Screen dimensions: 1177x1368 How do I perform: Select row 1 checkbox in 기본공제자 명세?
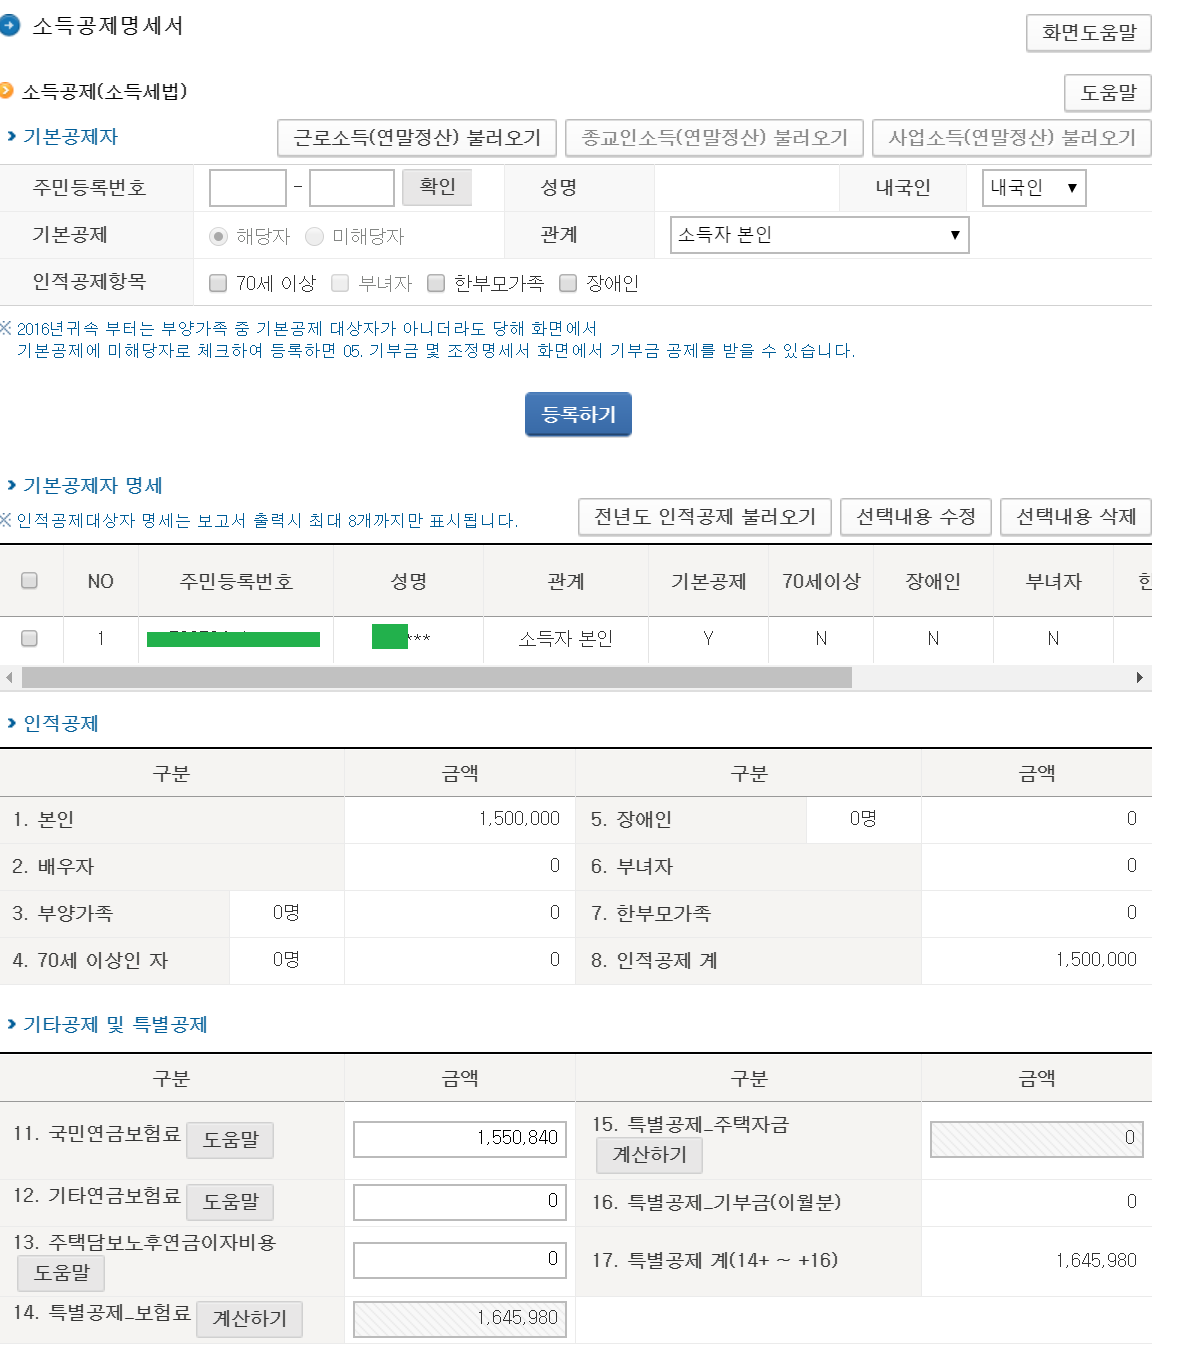30,638
